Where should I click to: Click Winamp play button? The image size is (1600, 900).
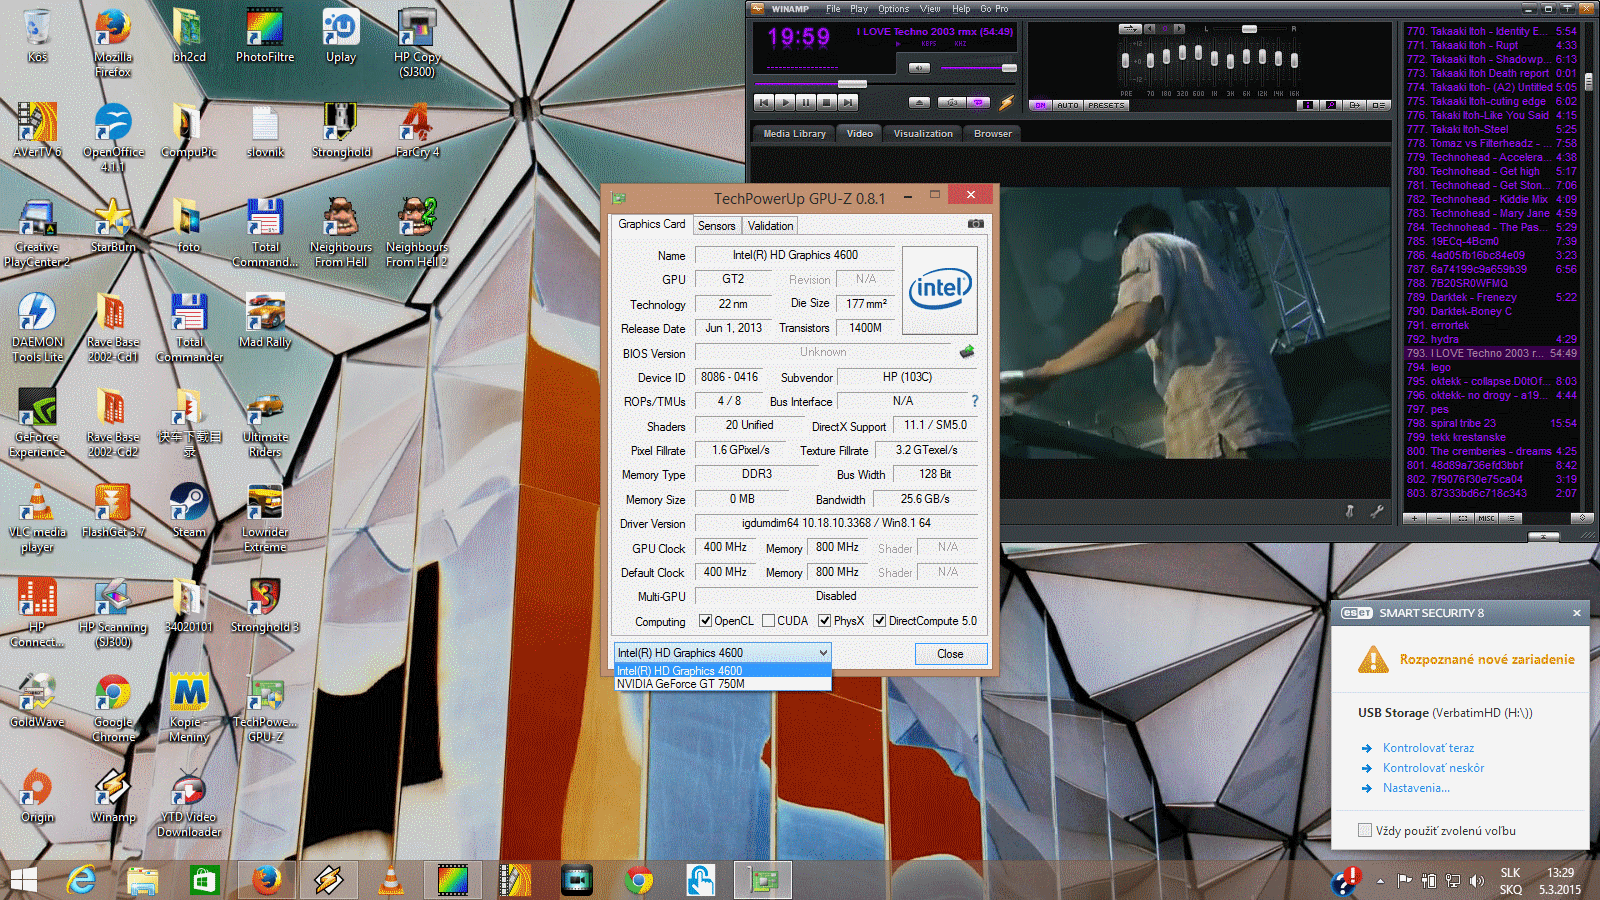(x=785, y=102)
